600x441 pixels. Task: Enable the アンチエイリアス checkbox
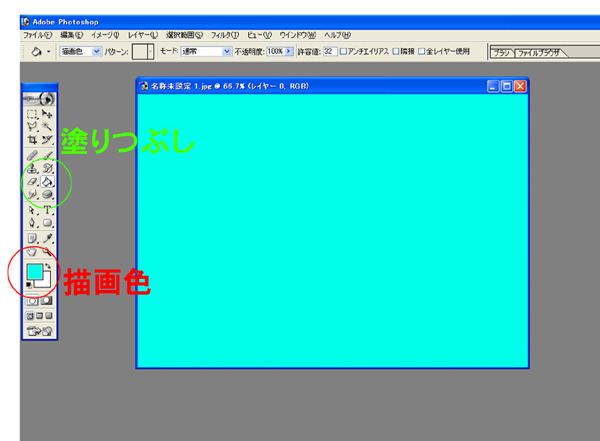point(343,51)
